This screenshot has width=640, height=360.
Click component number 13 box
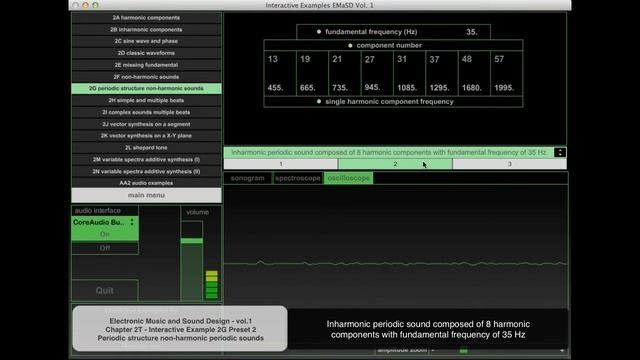point(273,59)
